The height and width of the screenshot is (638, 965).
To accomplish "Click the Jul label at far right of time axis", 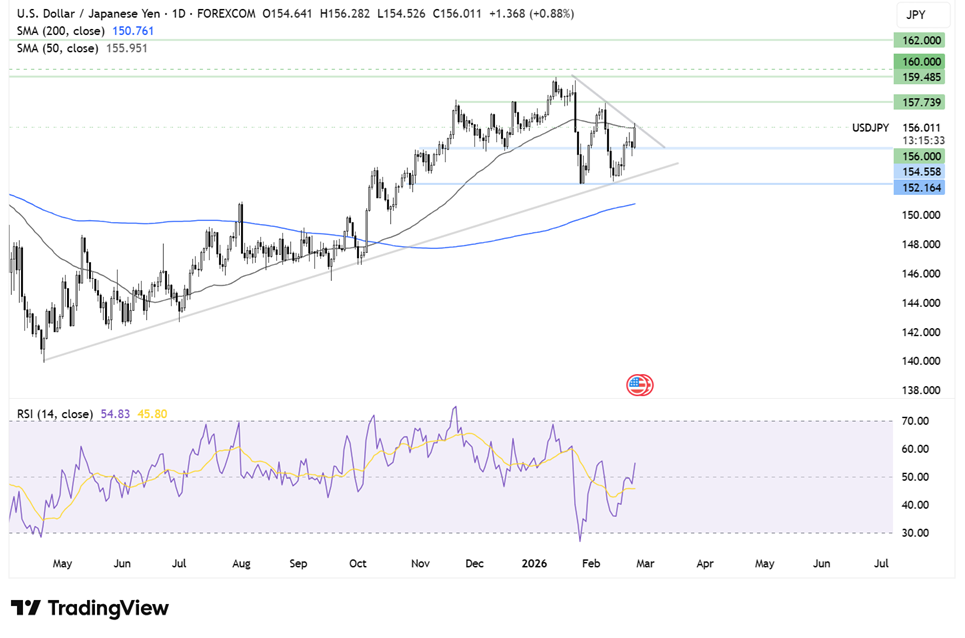I will point(881,564).
